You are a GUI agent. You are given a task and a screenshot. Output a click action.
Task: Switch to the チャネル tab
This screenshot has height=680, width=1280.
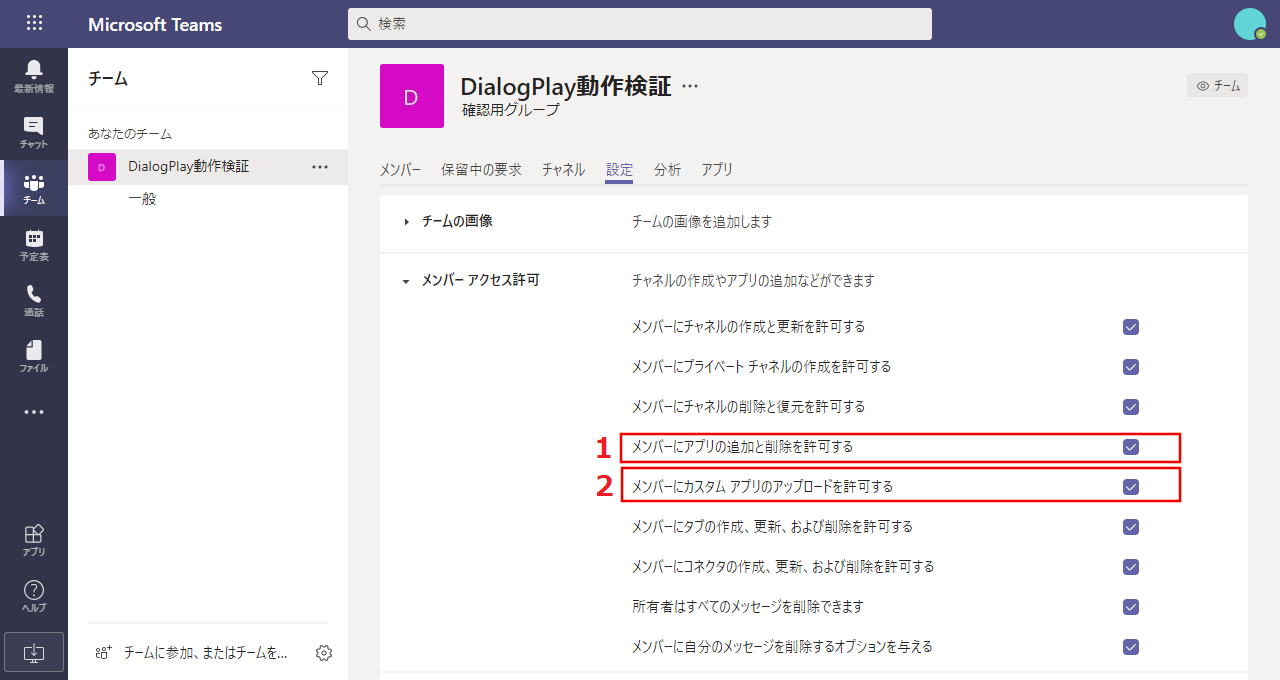564,170
